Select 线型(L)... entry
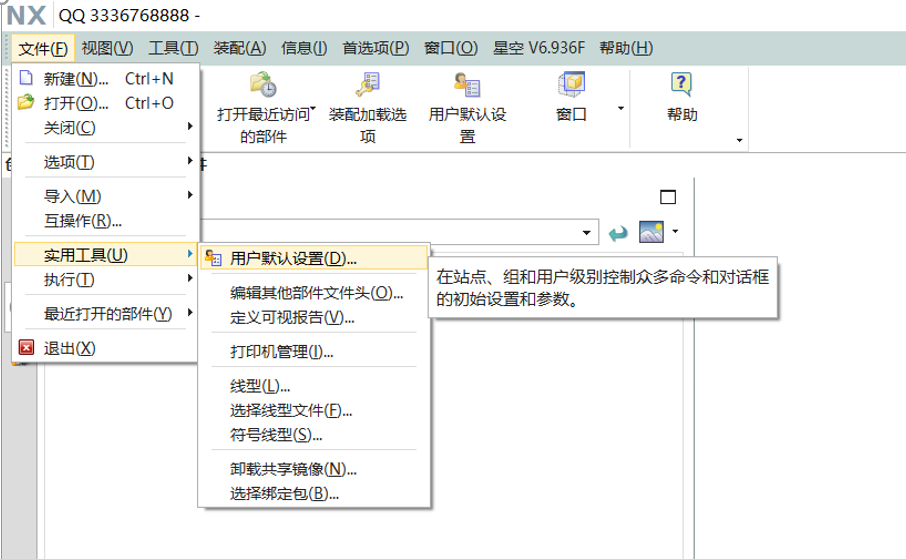This screenshot has height=559, width=906. click(x=314, y=386)
